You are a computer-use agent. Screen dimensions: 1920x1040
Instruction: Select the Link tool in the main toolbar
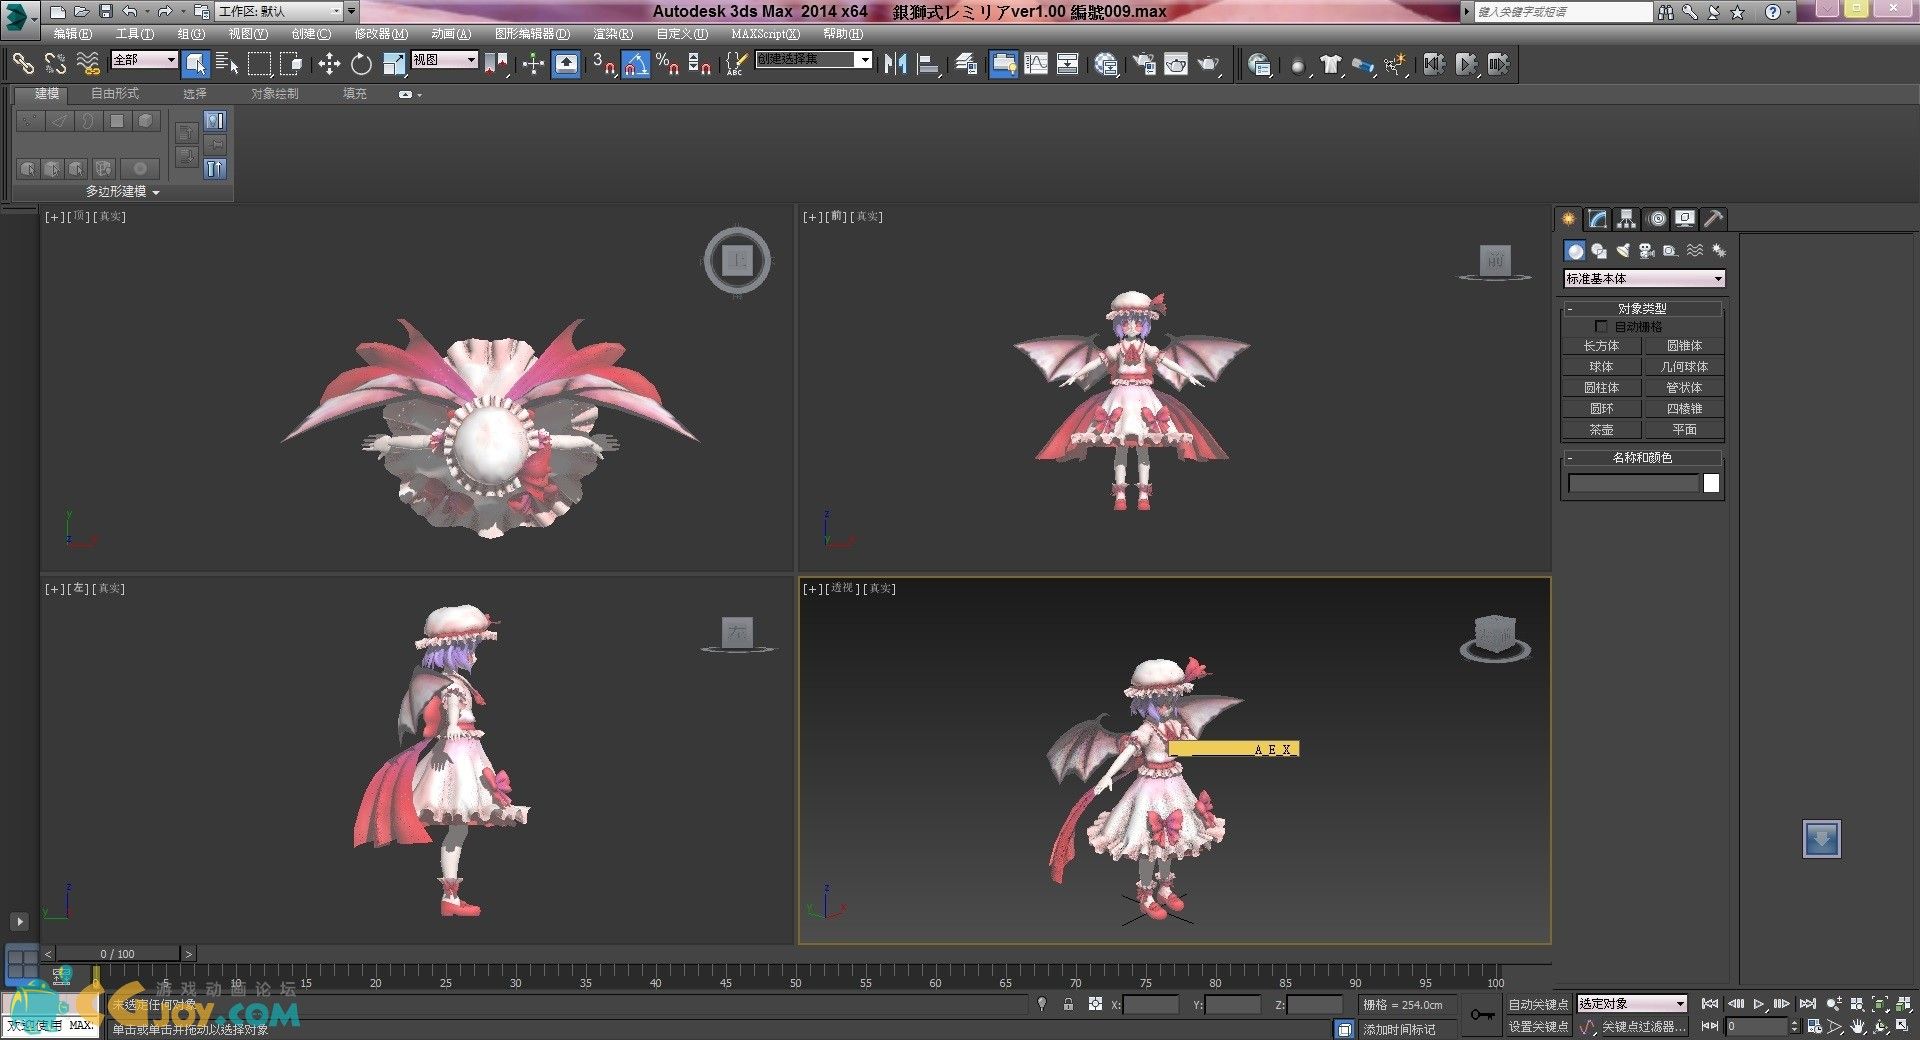[x=22, y=64]
